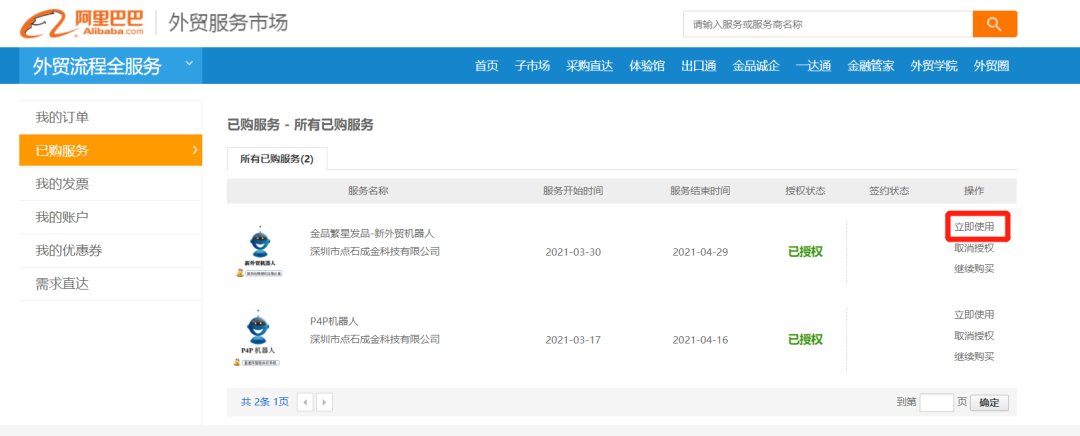Click the page number input box

tap(937, 403)
